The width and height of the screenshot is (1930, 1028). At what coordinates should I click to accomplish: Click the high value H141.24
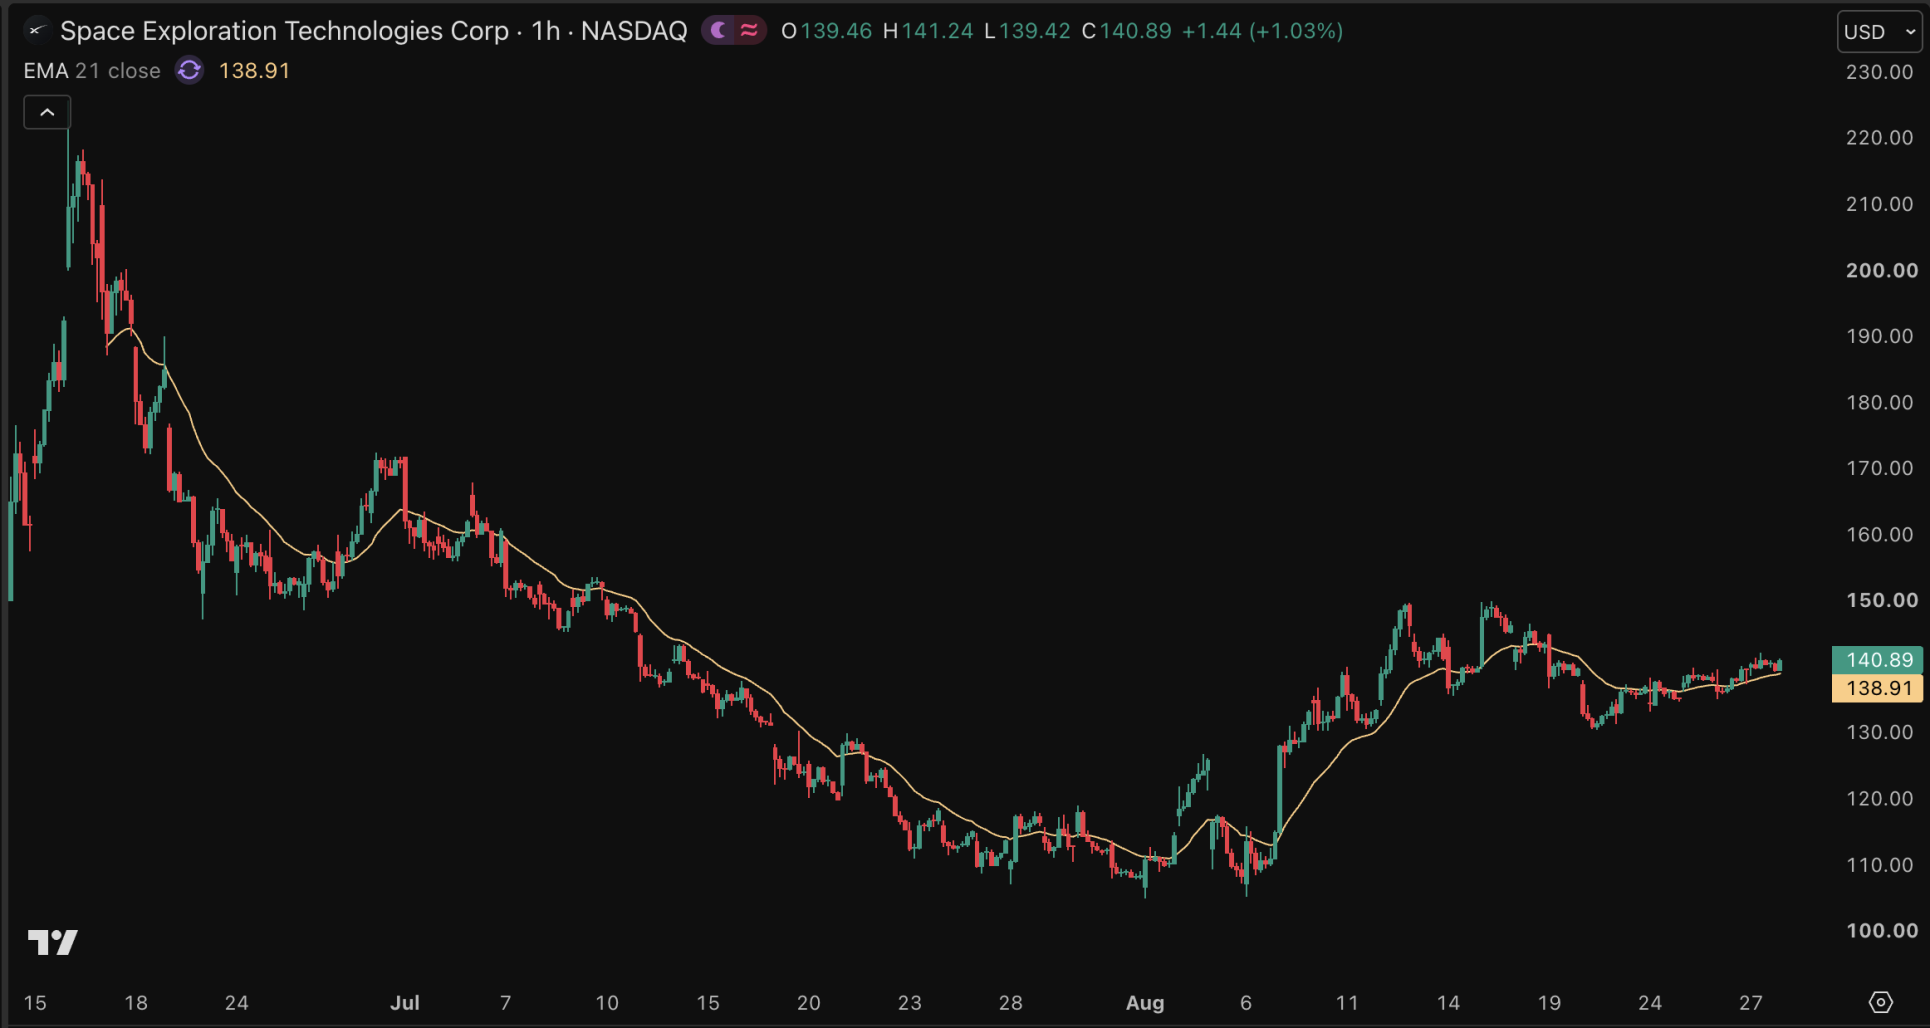tap(928, 31)
